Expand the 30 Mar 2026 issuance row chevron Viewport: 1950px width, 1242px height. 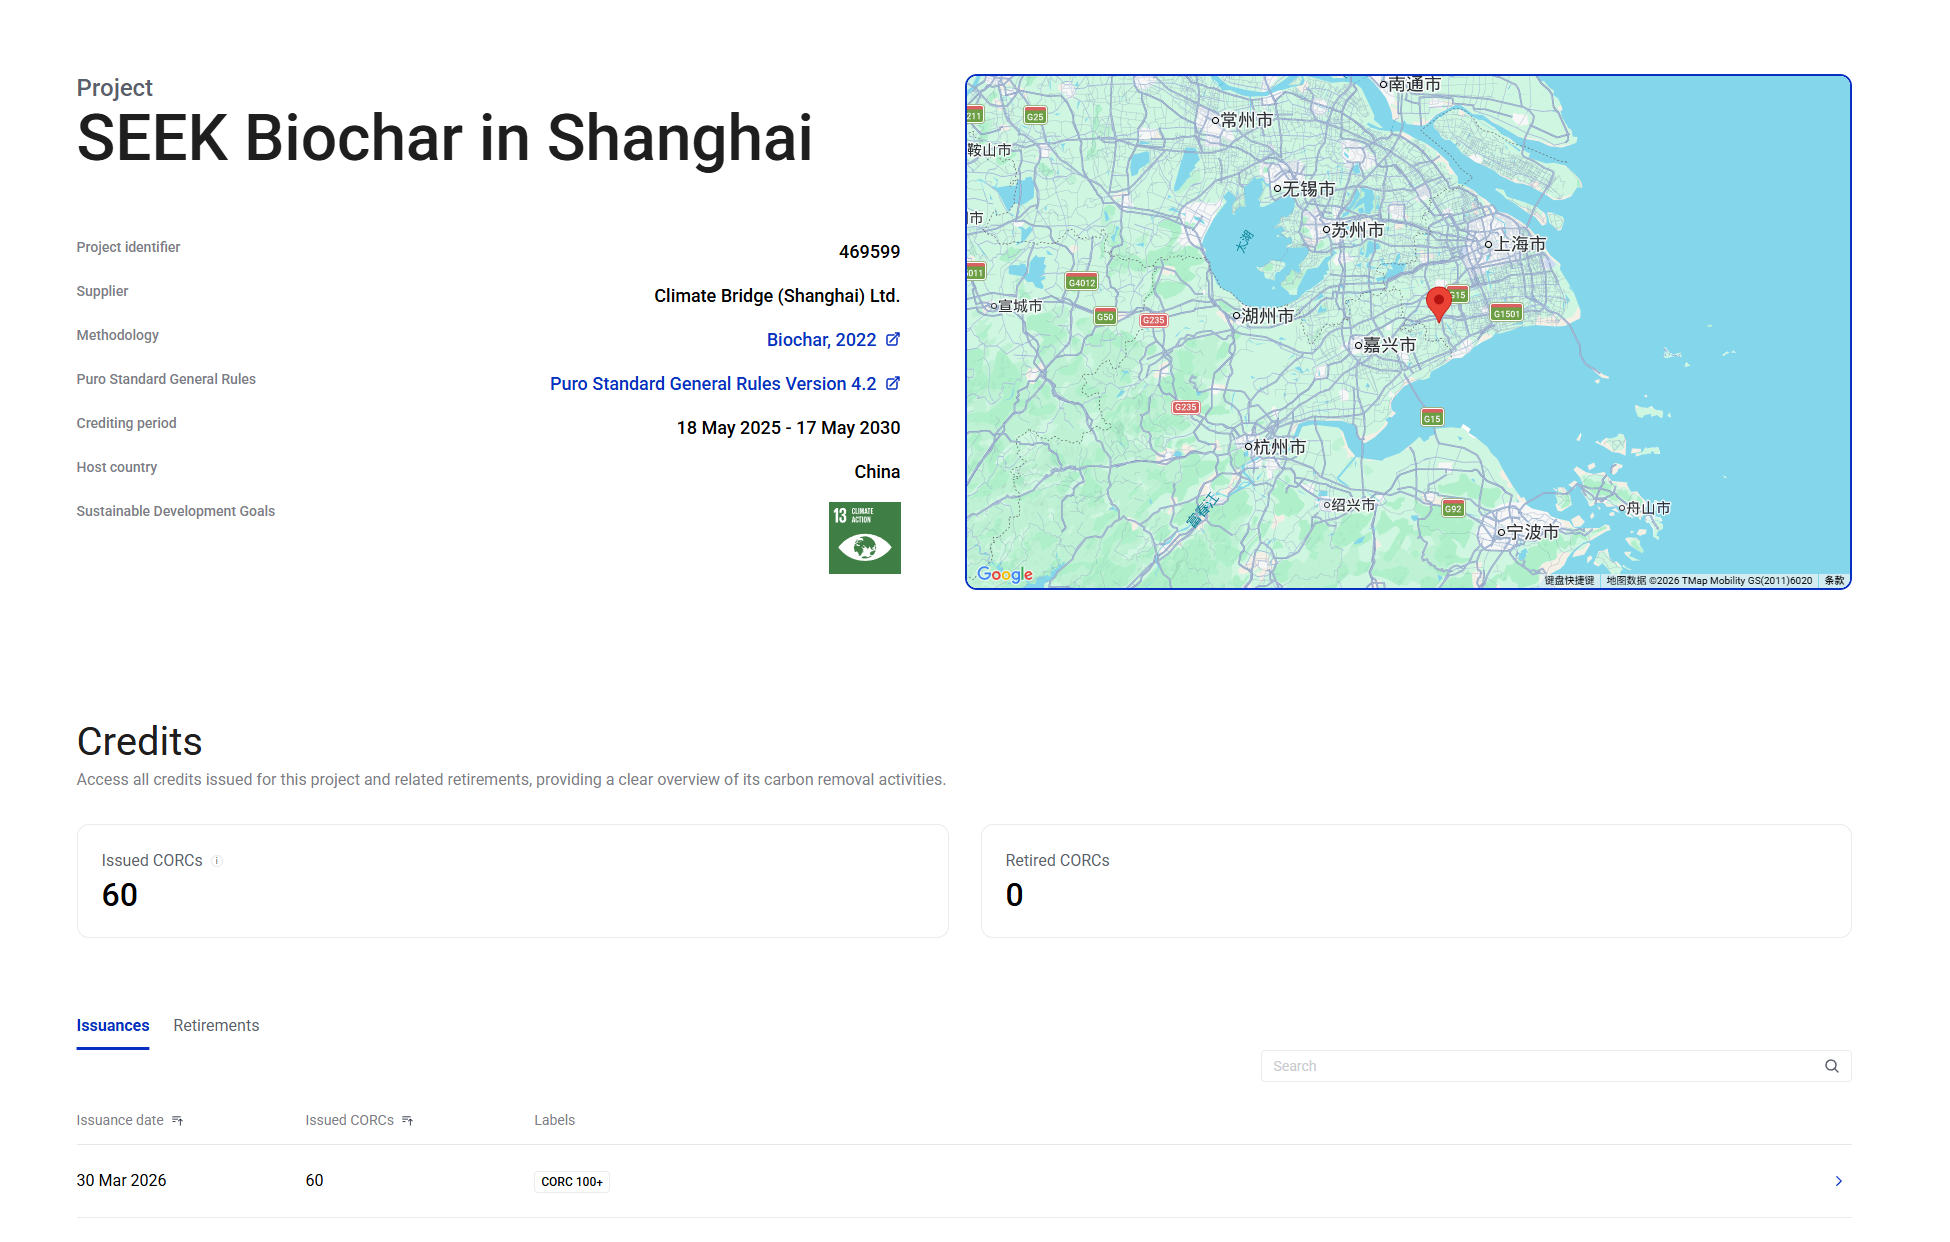[1838, 1181]
